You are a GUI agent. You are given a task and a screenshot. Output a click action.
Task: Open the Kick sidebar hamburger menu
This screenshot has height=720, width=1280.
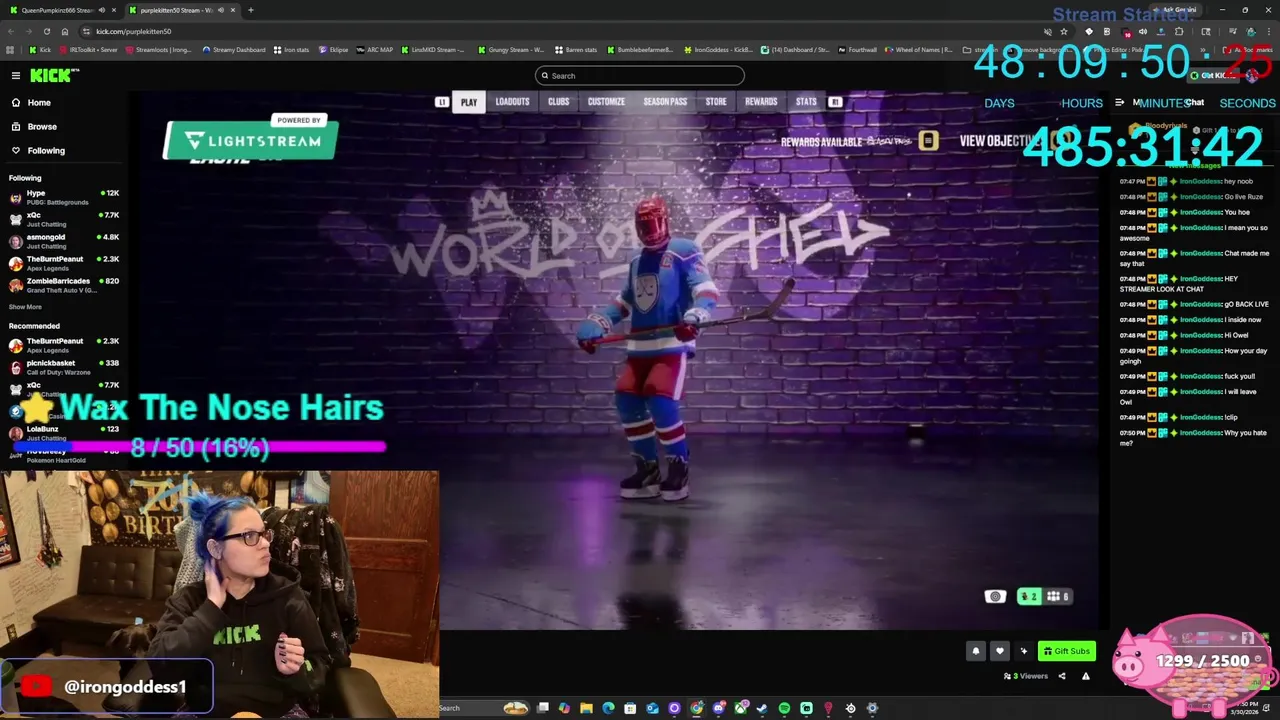(16, 75)
